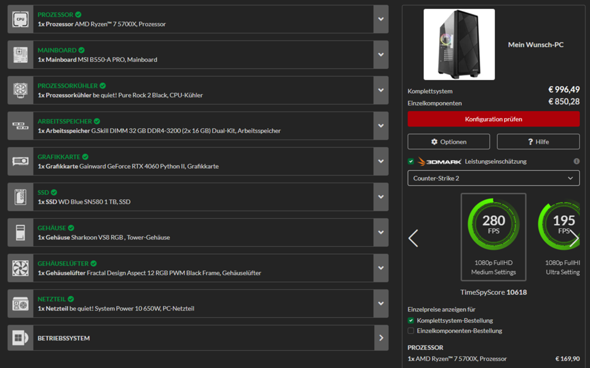Screen dimensions: 590x368
Task: Click the Prozessorkühler fan icon
Action: (x=20, y=90)
